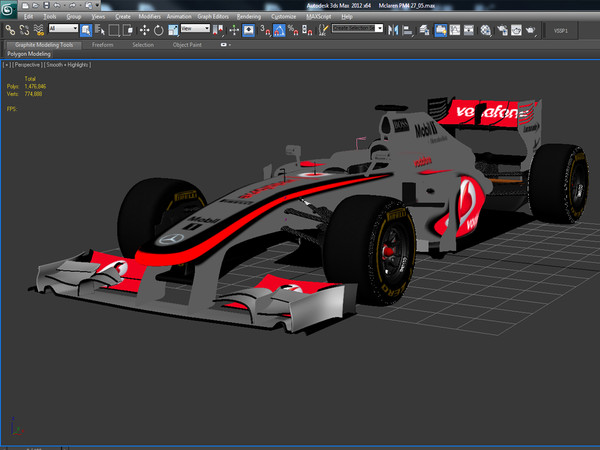600x450 pixels.
Task: Toggle the Graphite Modeling Tools ribbon icon
Action: pyautogui.click(x=440, y=30)
